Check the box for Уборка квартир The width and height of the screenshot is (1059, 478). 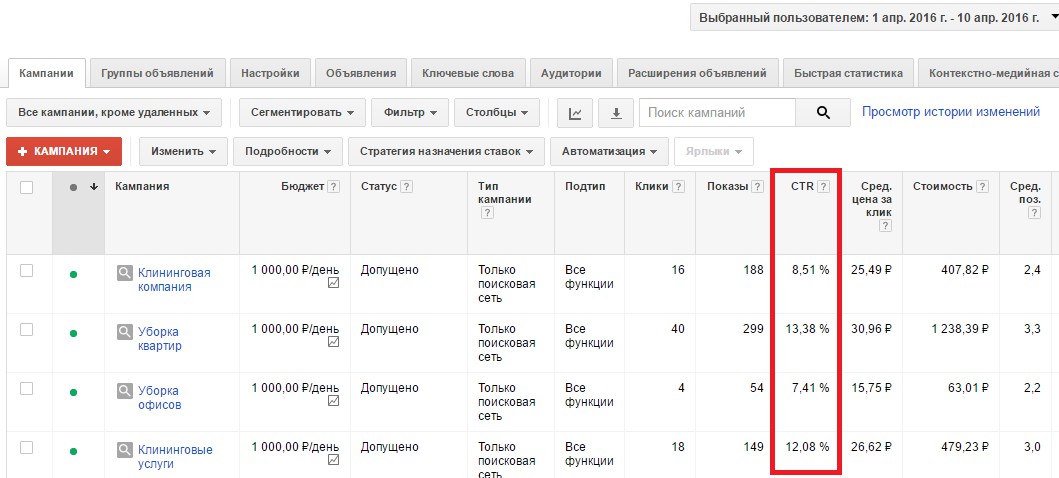[26, 329]
